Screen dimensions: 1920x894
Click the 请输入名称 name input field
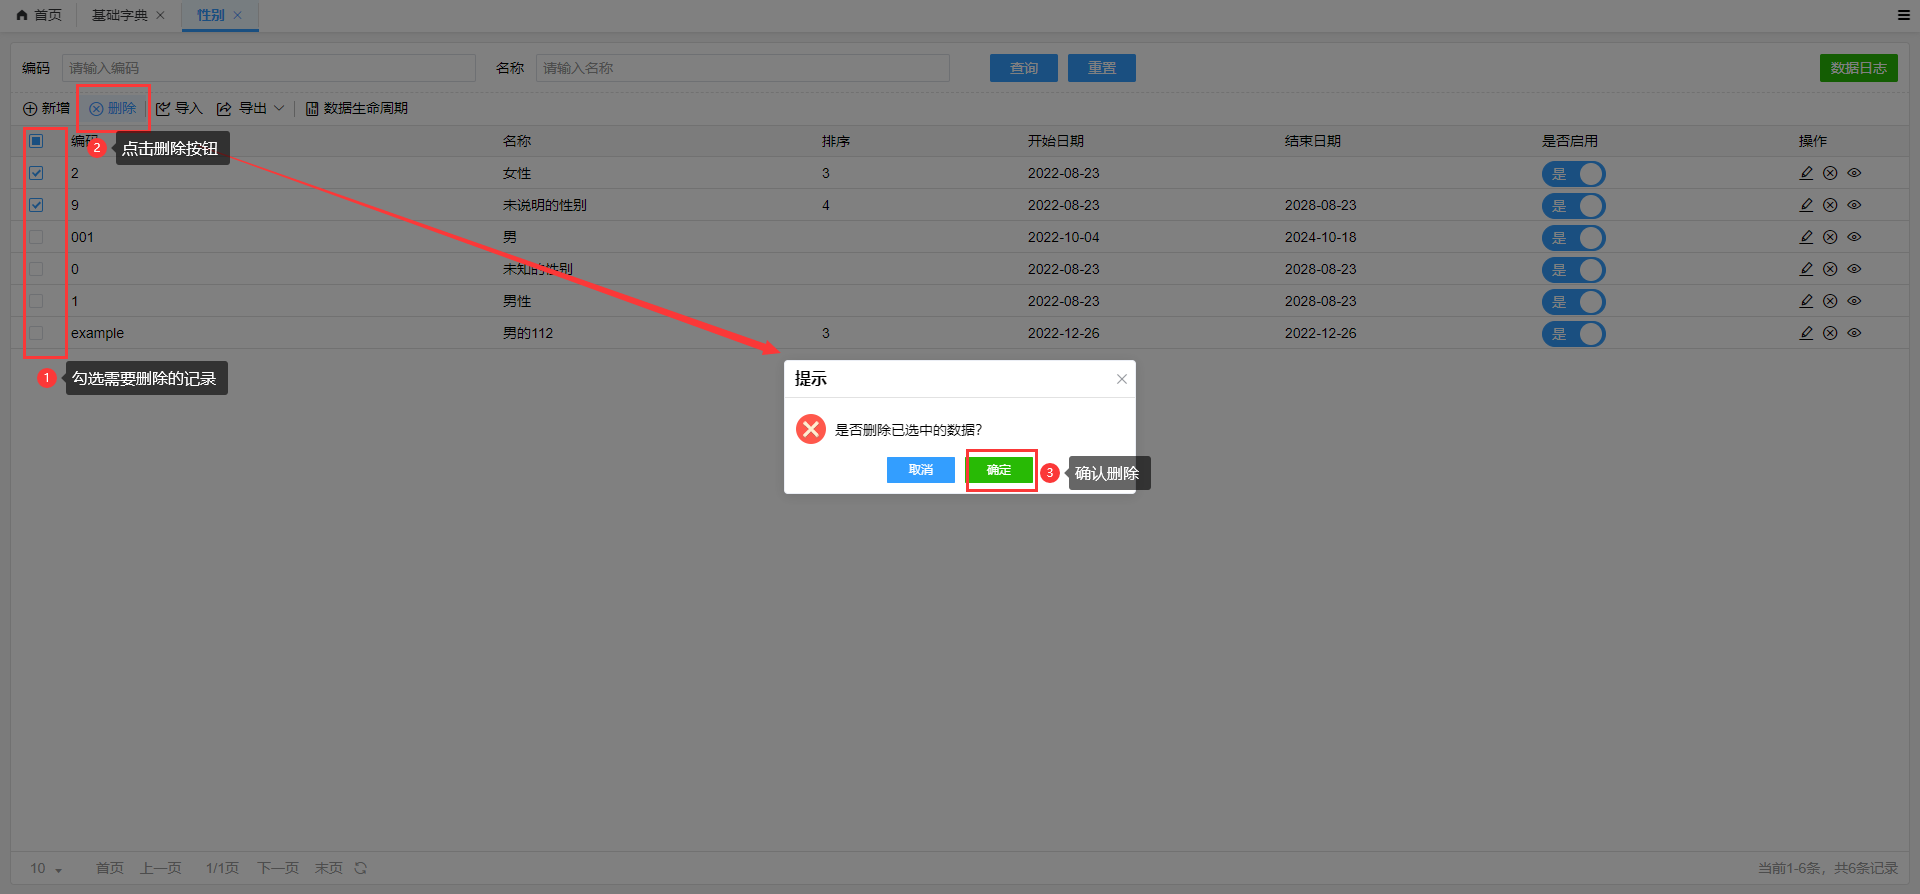(x=742, y=68)
